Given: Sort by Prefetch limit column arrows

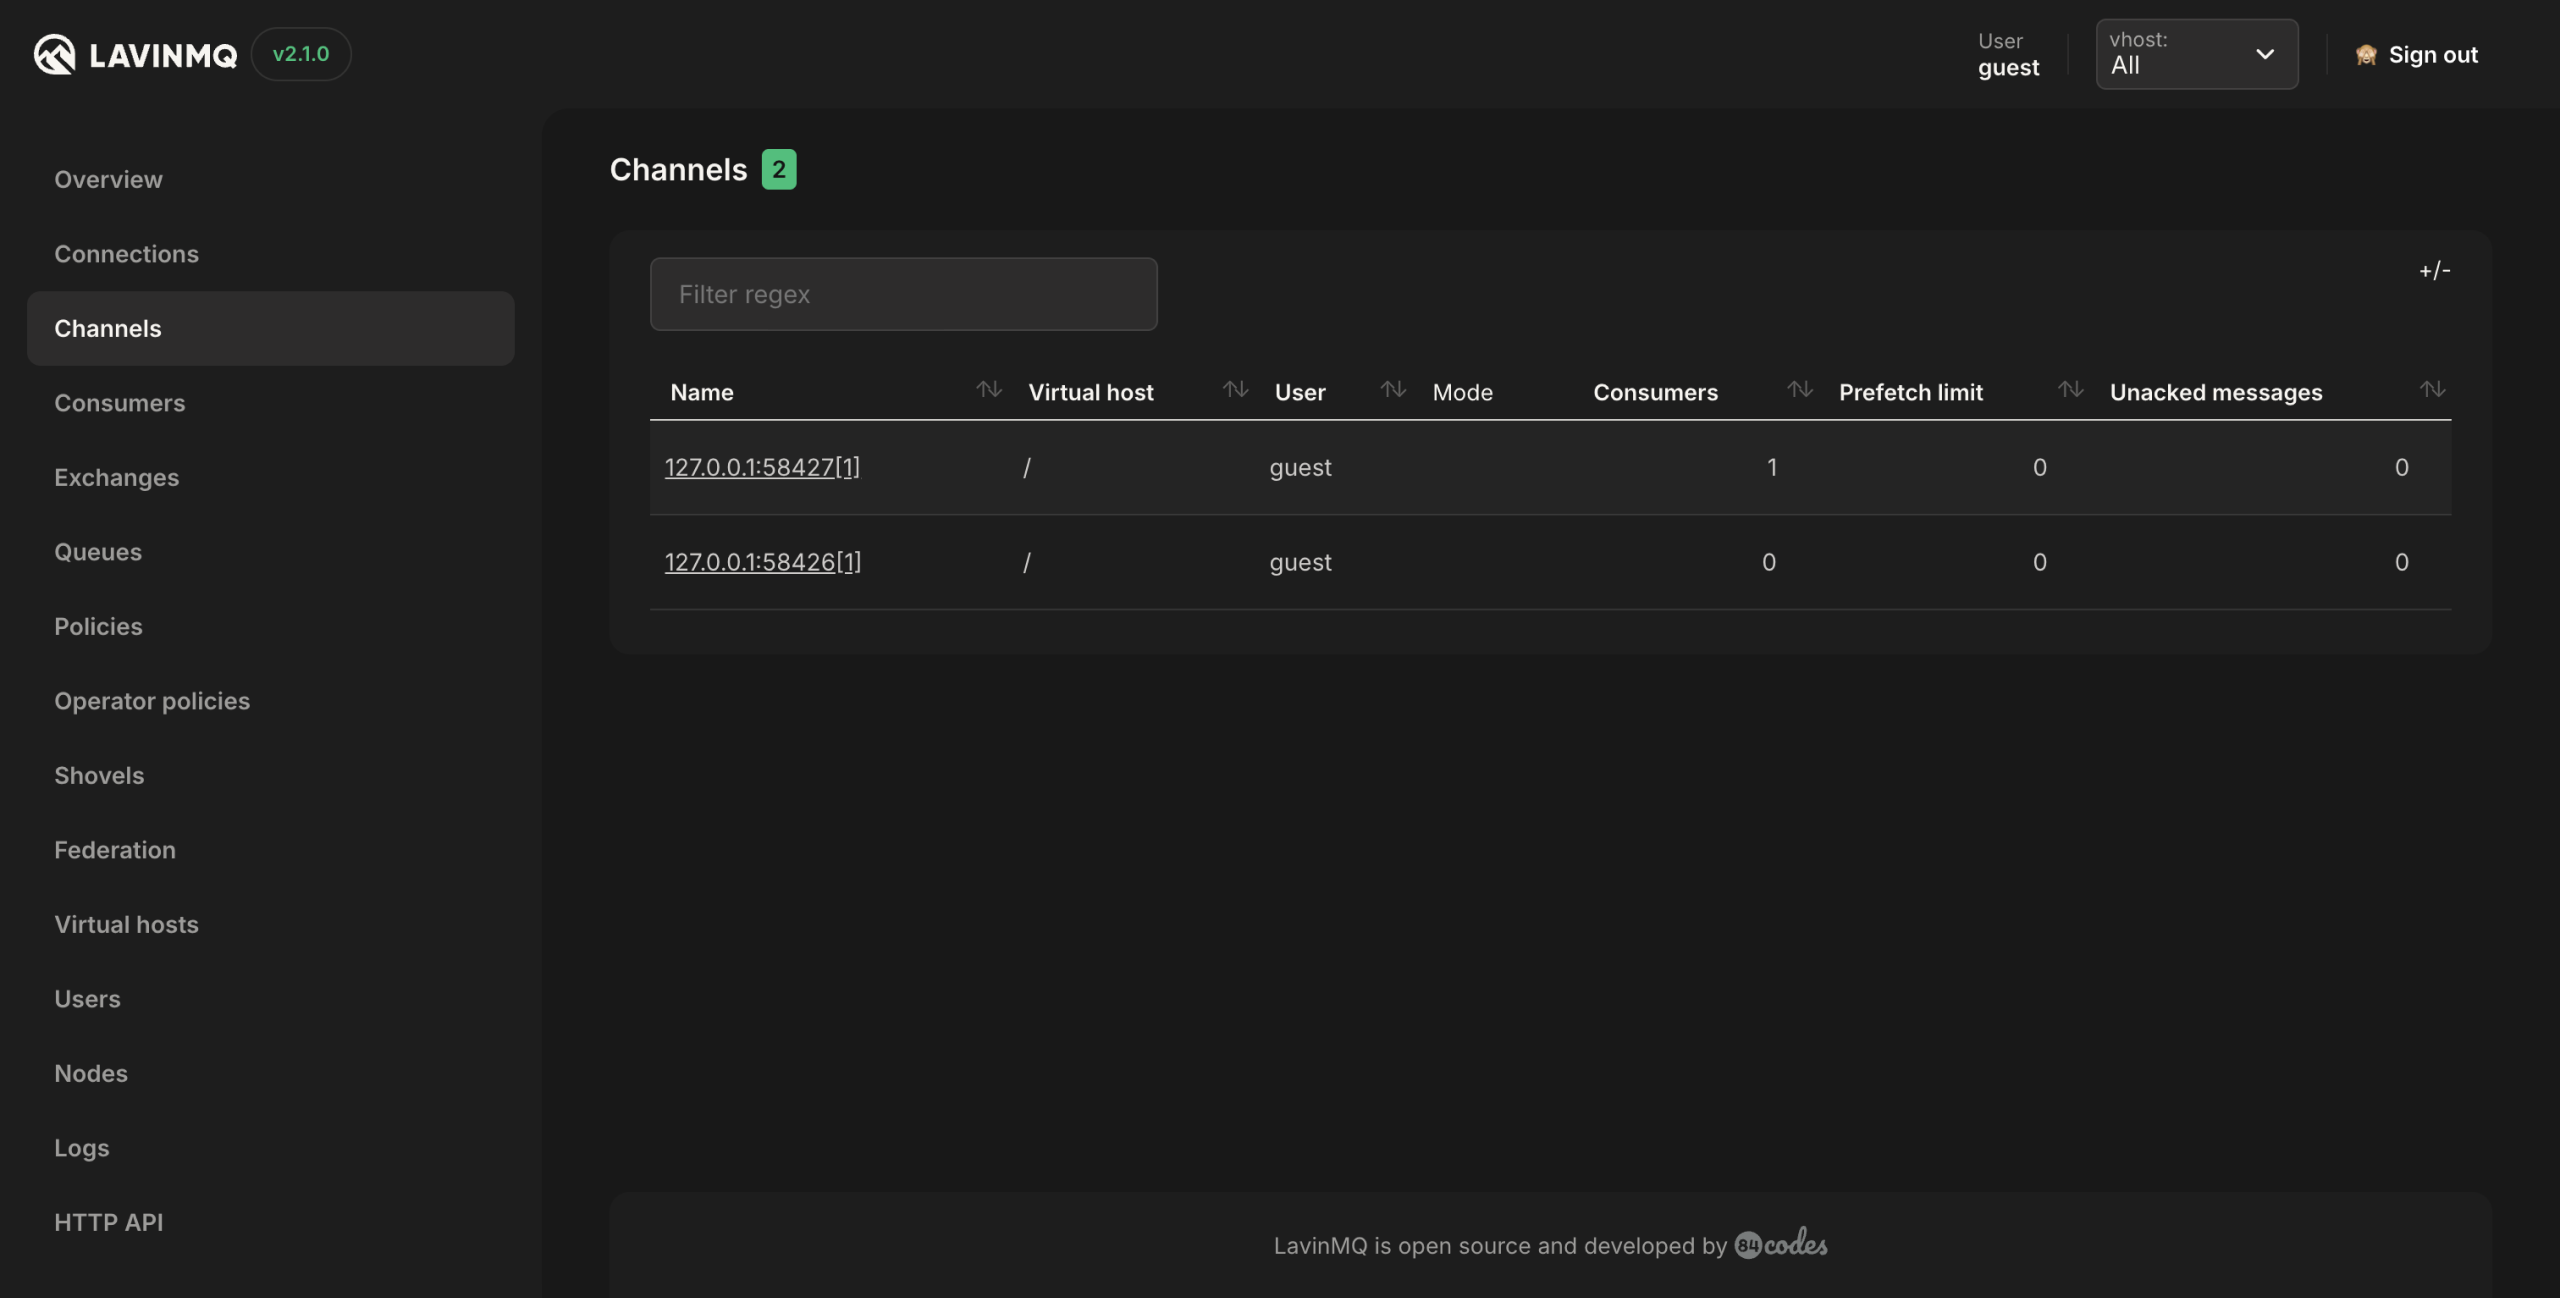Looking at the screenshot, I should 2071,389.
